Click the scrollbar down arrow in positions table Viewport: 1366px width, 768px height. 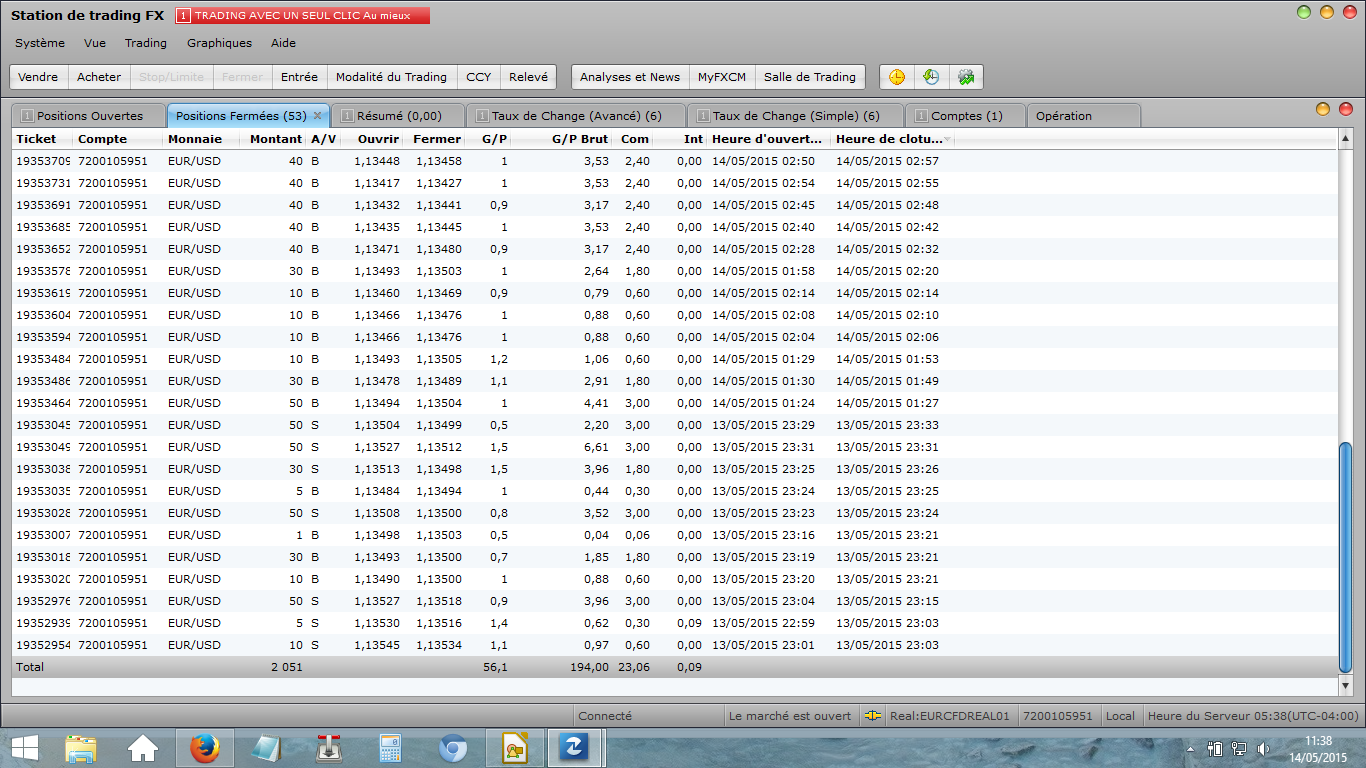point(1345,686)
